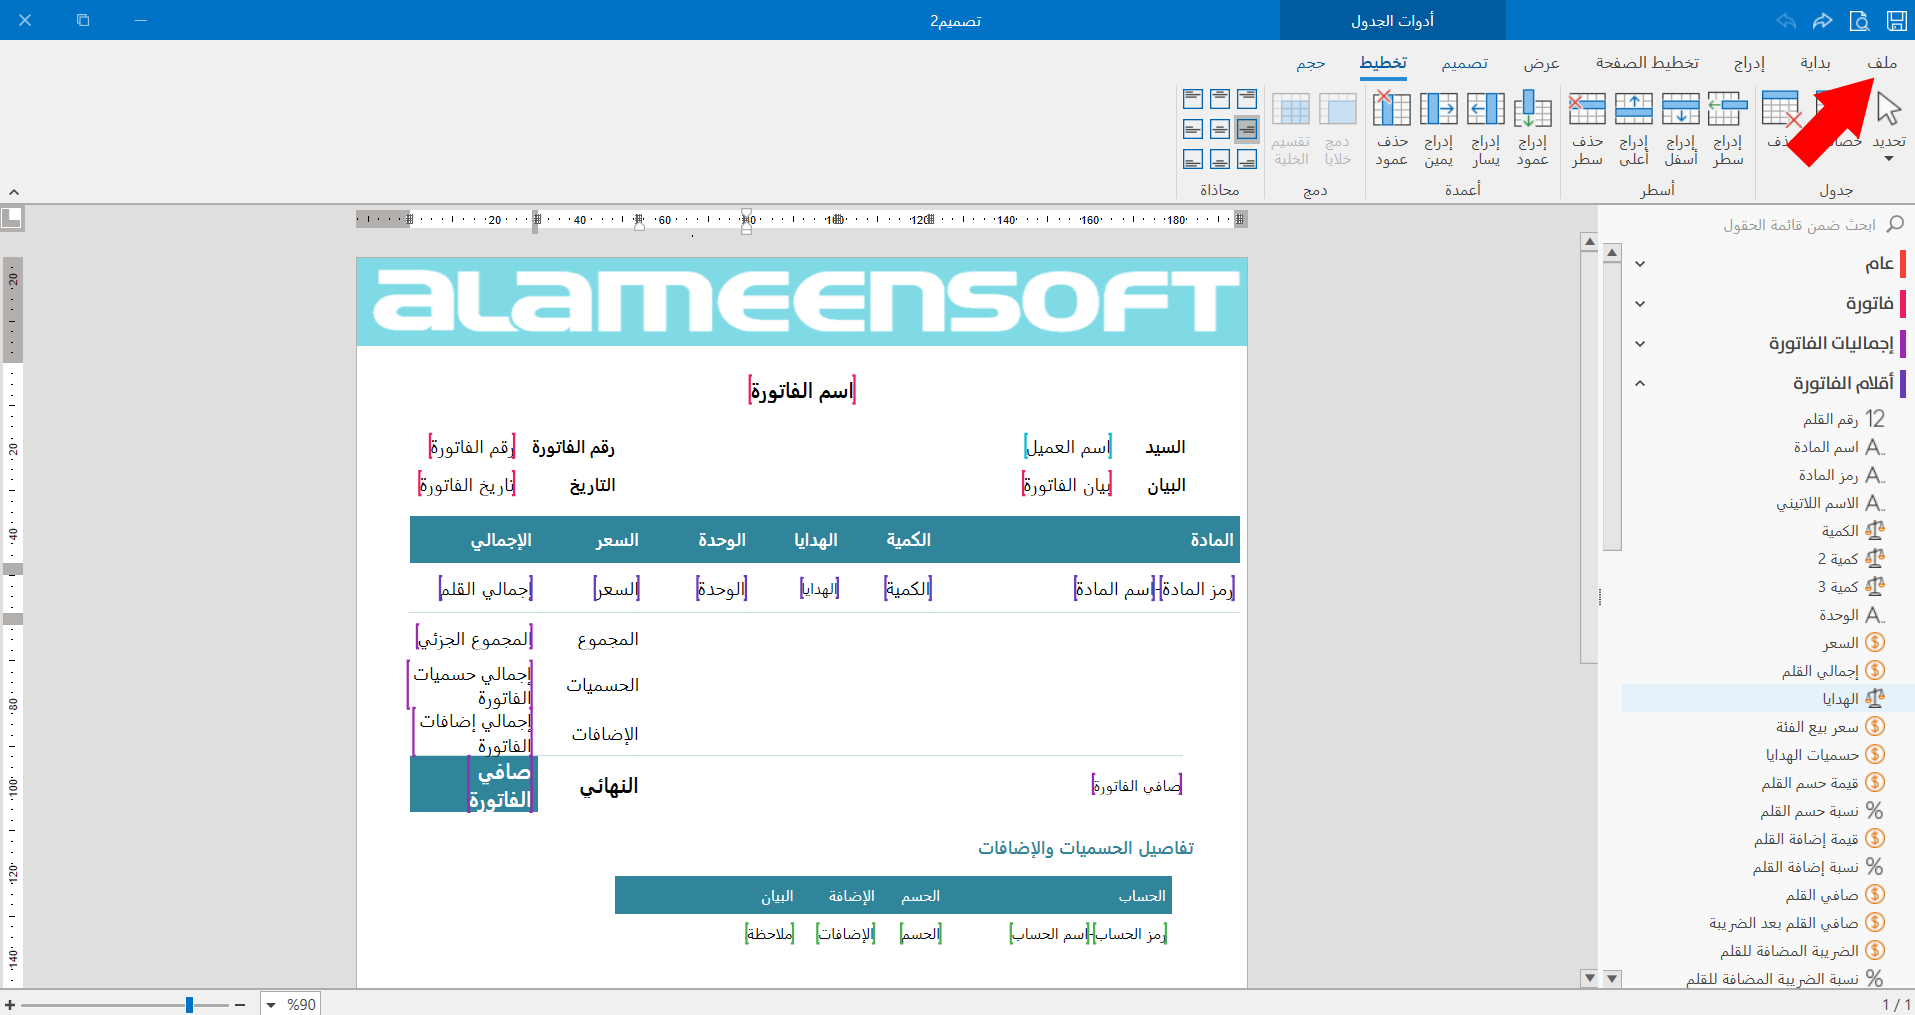The height and width of the screenshot is (1015, 1915).
Task: Click the Save icon in title bar
Action: coord(1896,20)
